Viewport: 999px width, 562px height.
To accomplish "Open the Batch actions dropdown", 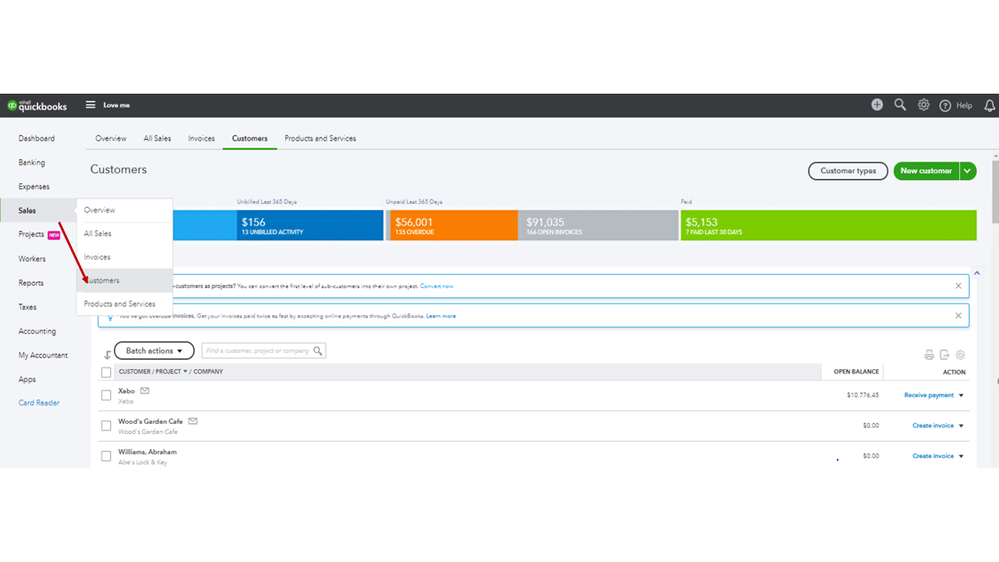I will [x=154, y=350].
